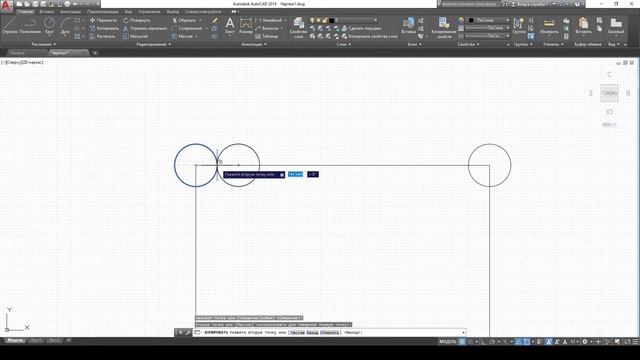Viewport: 640px width, 360px height.
Task: Open the Аннотации ribbon tab
Action: coord(70,12)
